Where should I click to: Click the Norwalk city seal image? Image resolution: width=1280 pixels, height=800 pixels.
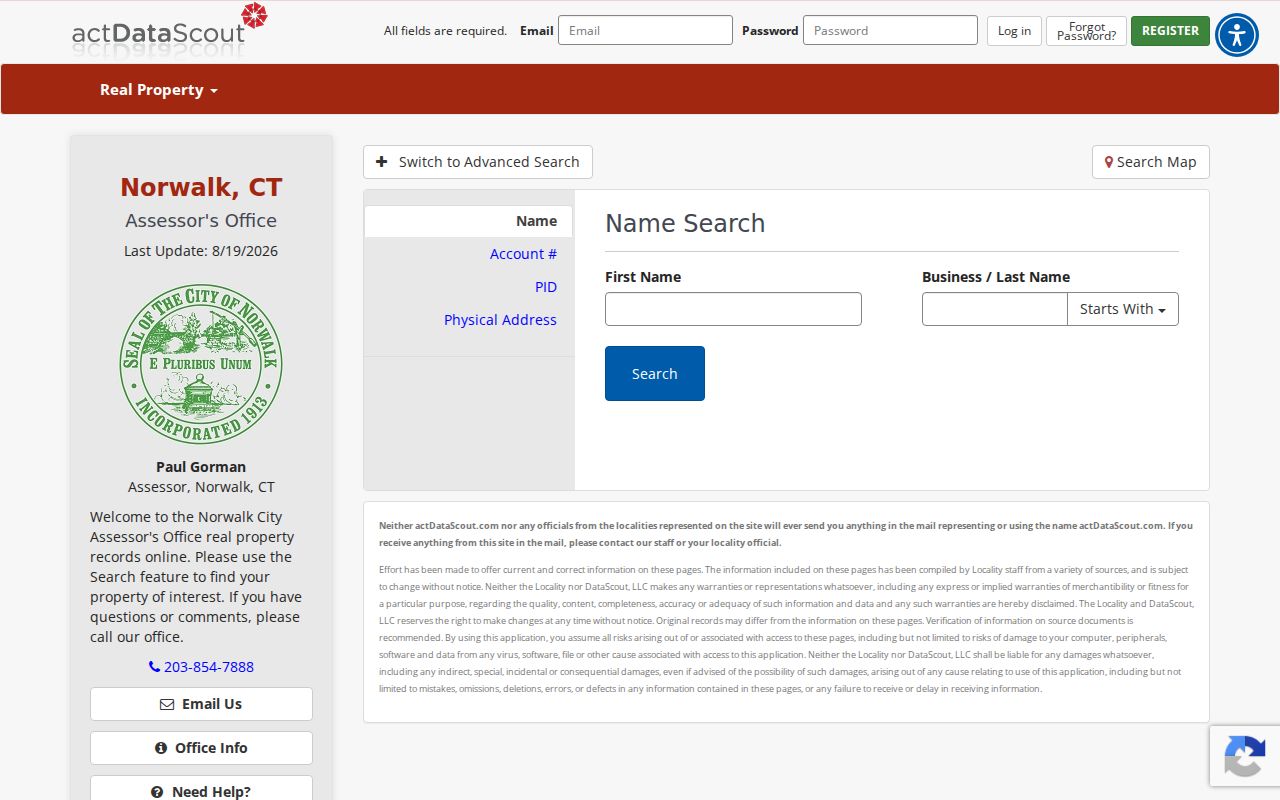tap(201, 363)
